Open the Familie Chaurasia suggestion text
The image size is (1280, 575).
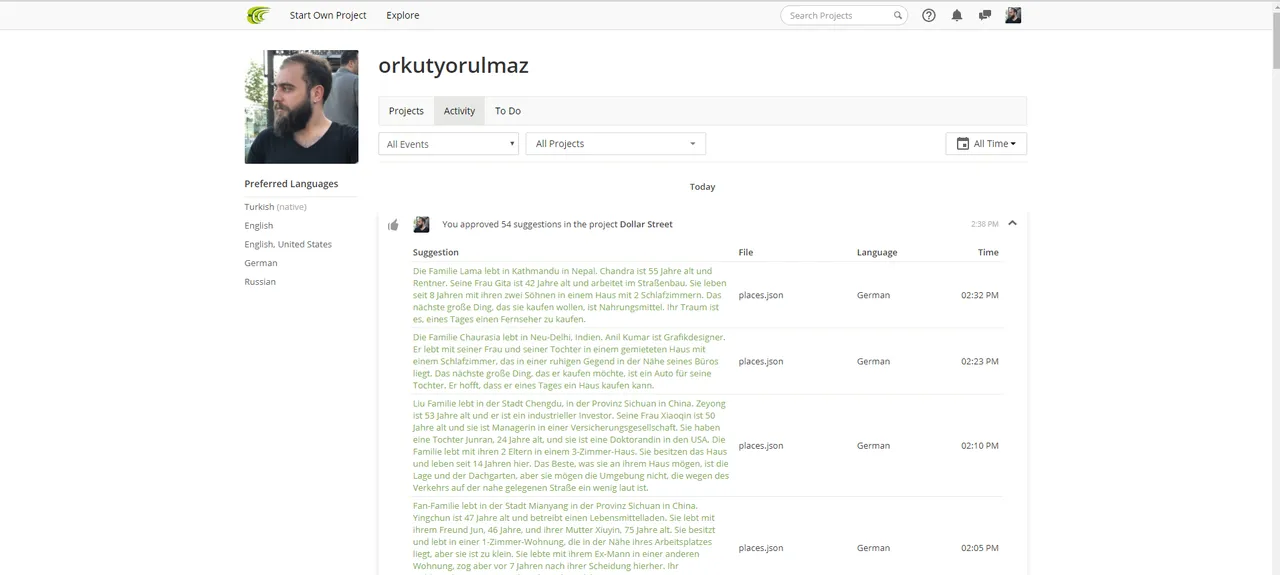click(x=570, y=361)
